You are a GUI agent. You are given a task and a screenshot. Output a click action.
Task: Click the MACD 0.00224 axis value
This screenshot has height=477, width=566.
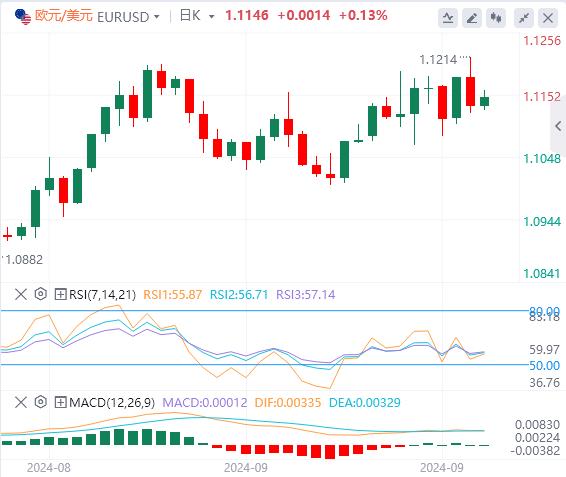point(537,438)
